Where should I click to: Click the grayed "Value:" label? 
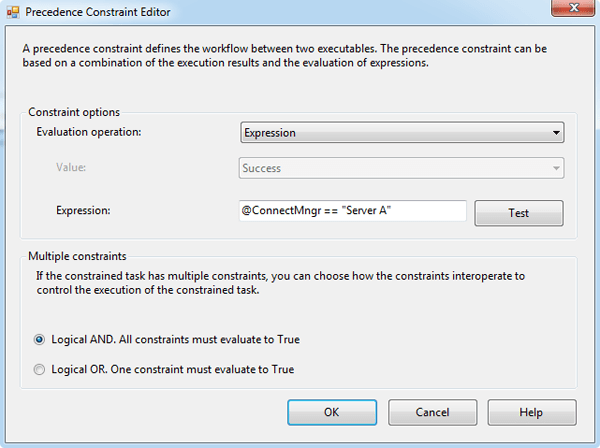click(x=71, y=168)
